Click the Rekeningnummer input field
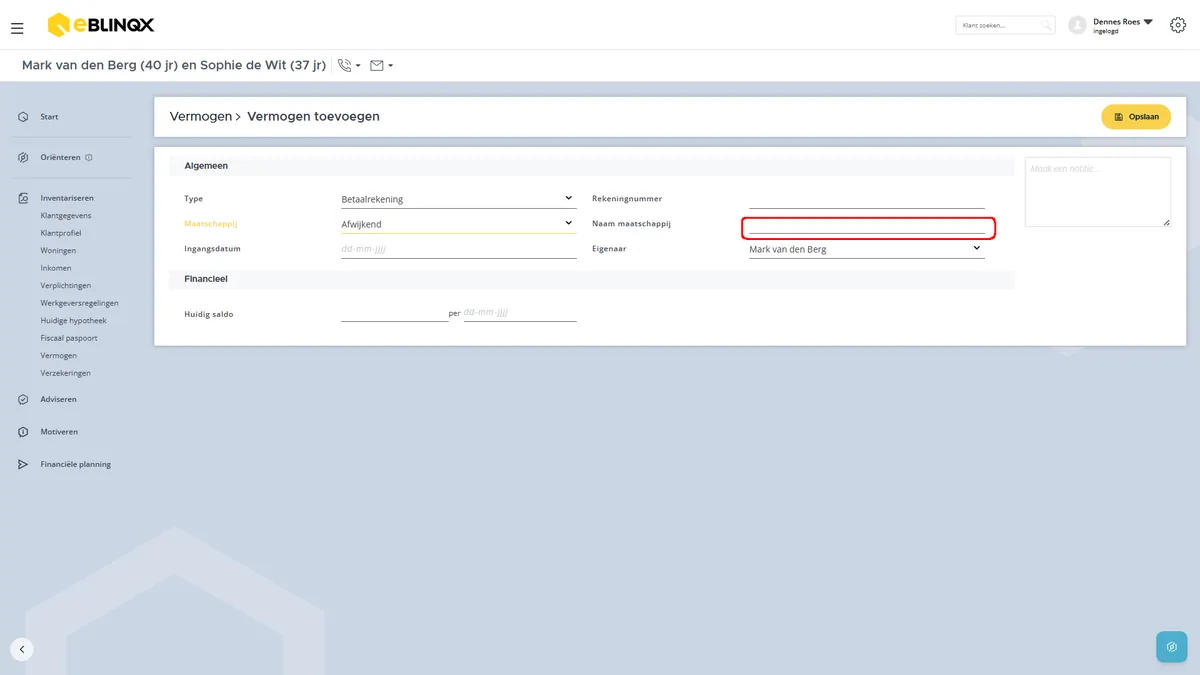 tap(867, 198)
